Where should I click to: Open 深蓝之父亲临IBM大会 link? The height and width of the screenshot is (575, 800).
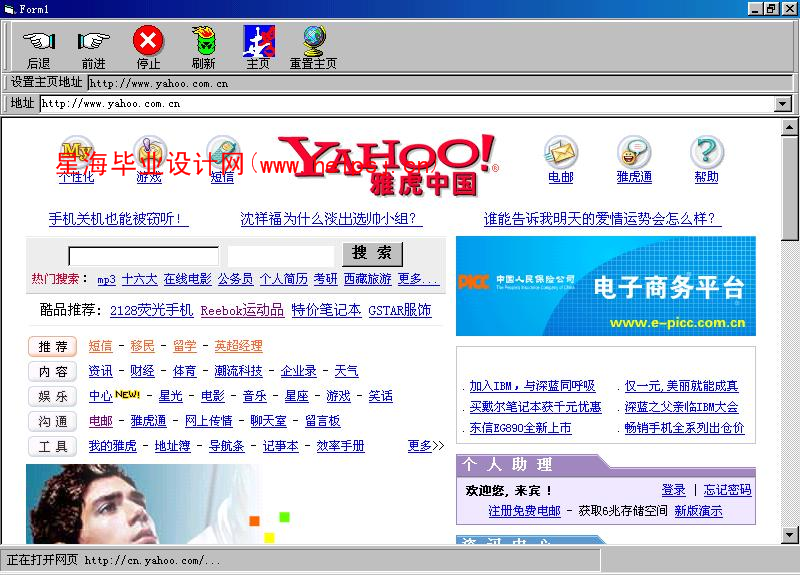tap(682, 407)
